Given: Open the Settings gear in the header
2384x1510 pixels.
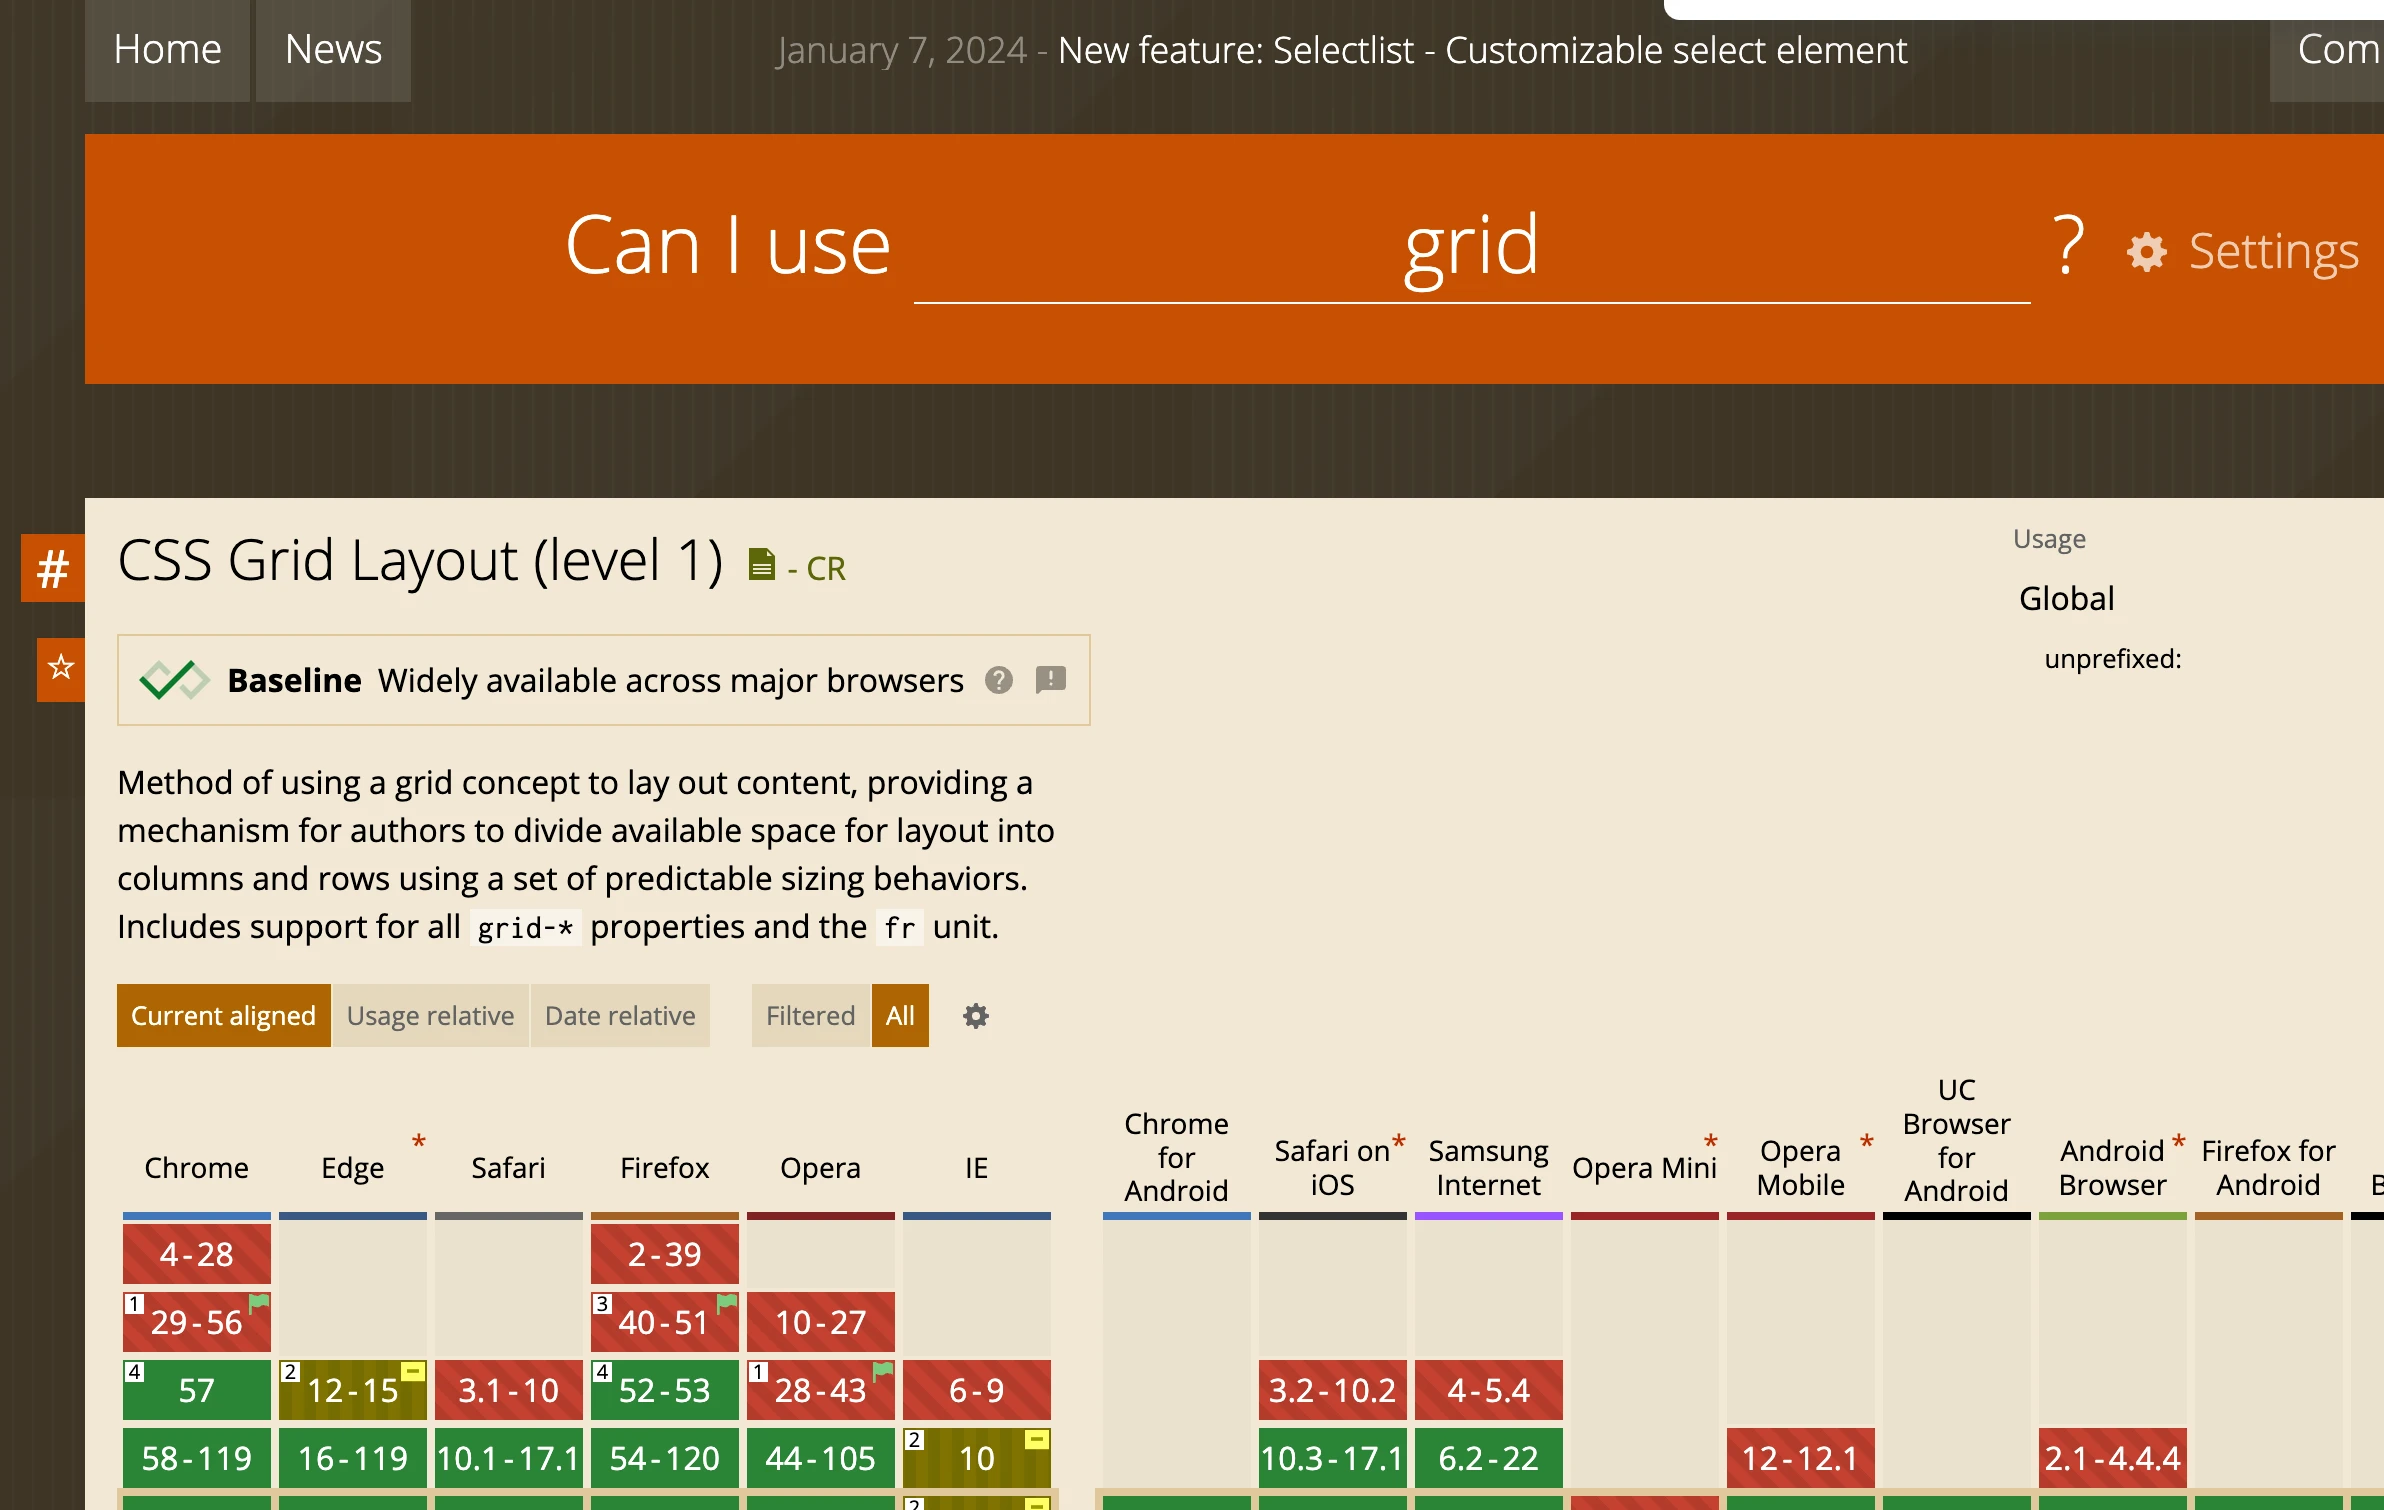Looking at the screenshot, I should [x=2146, y=251].
